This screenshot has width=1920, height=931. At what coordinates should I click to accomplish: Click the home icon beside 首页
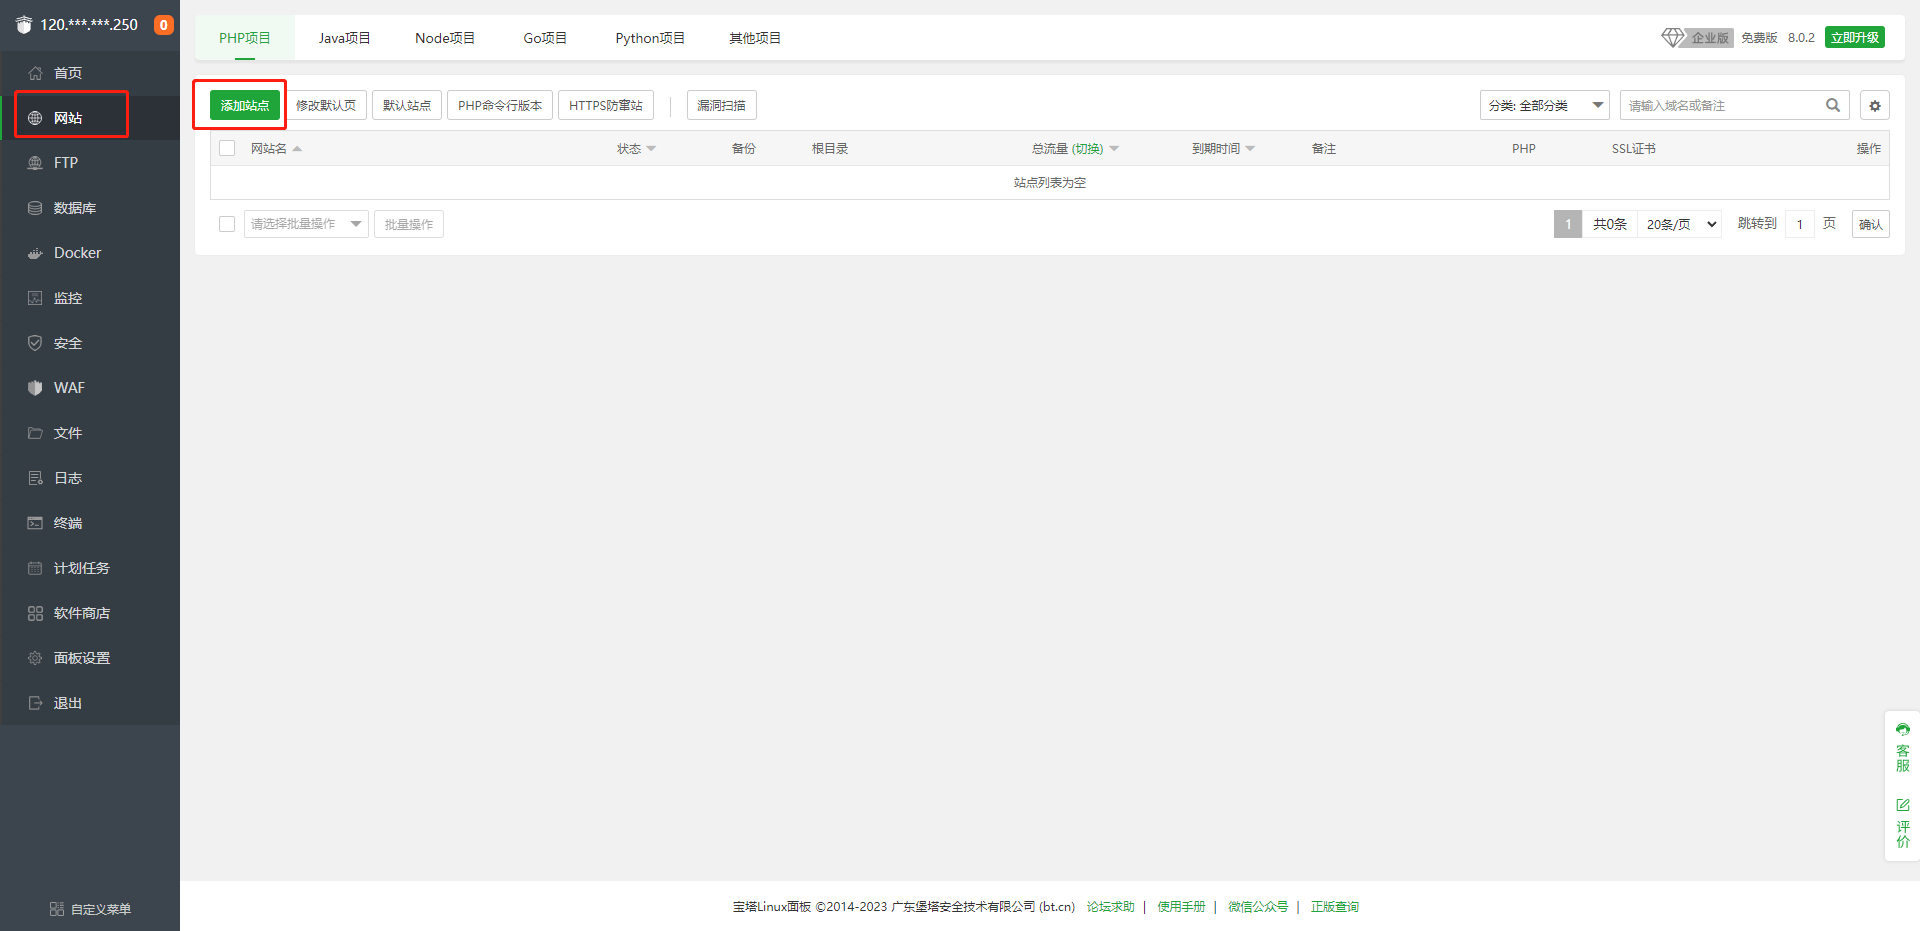tap(35, 73)
